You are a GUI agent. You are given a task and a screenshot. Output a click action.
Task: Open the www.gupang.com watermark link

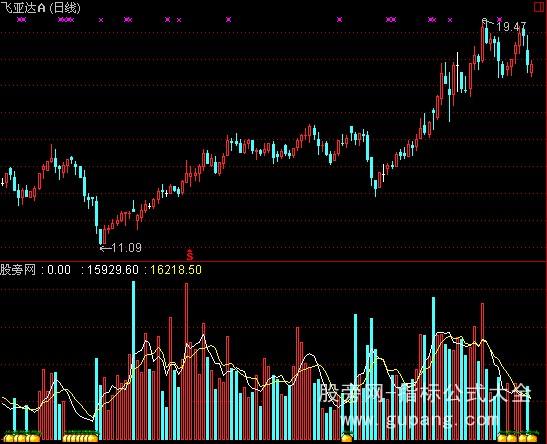[420, 420]
